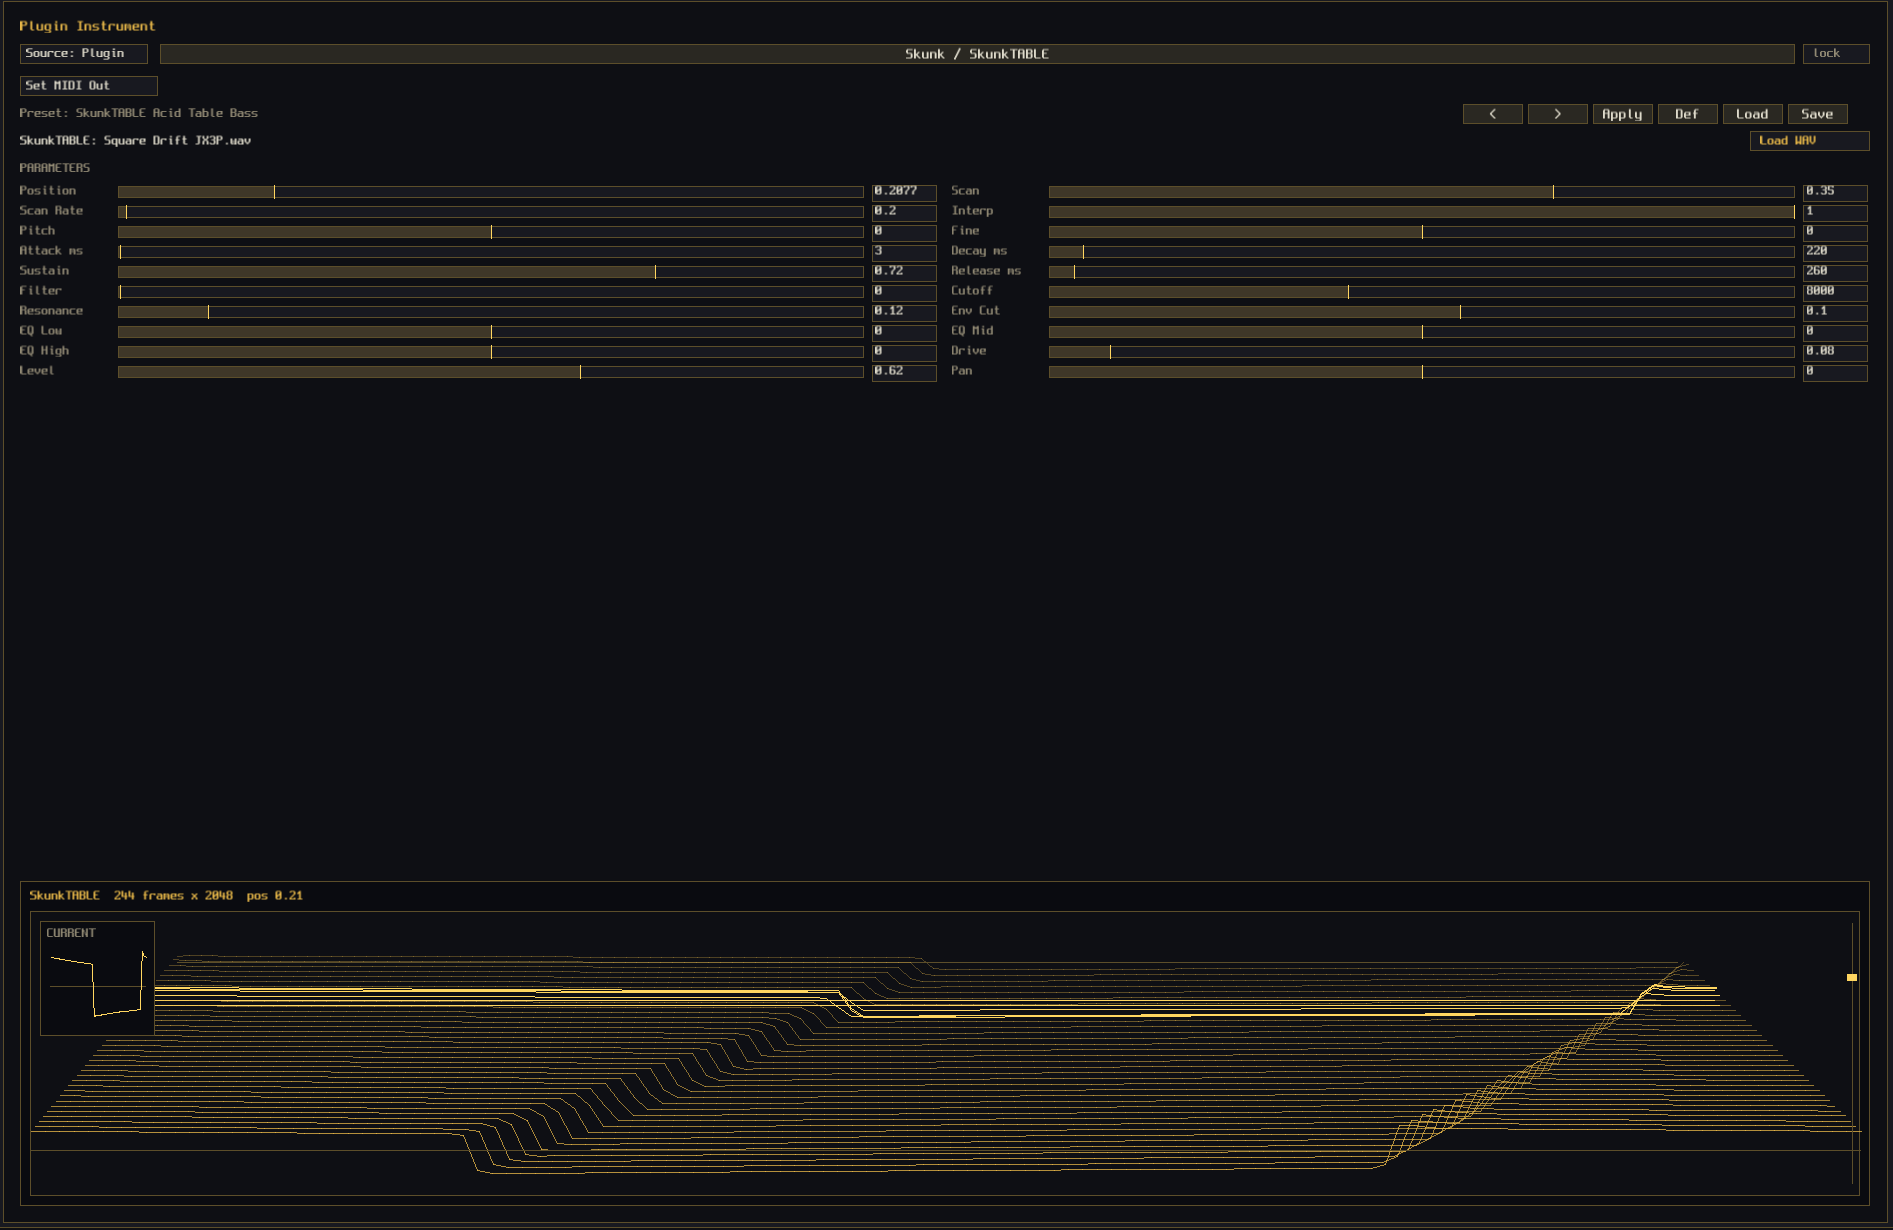Adjust the Scan slider
1893x1230 pixels.
point(1421,191)
